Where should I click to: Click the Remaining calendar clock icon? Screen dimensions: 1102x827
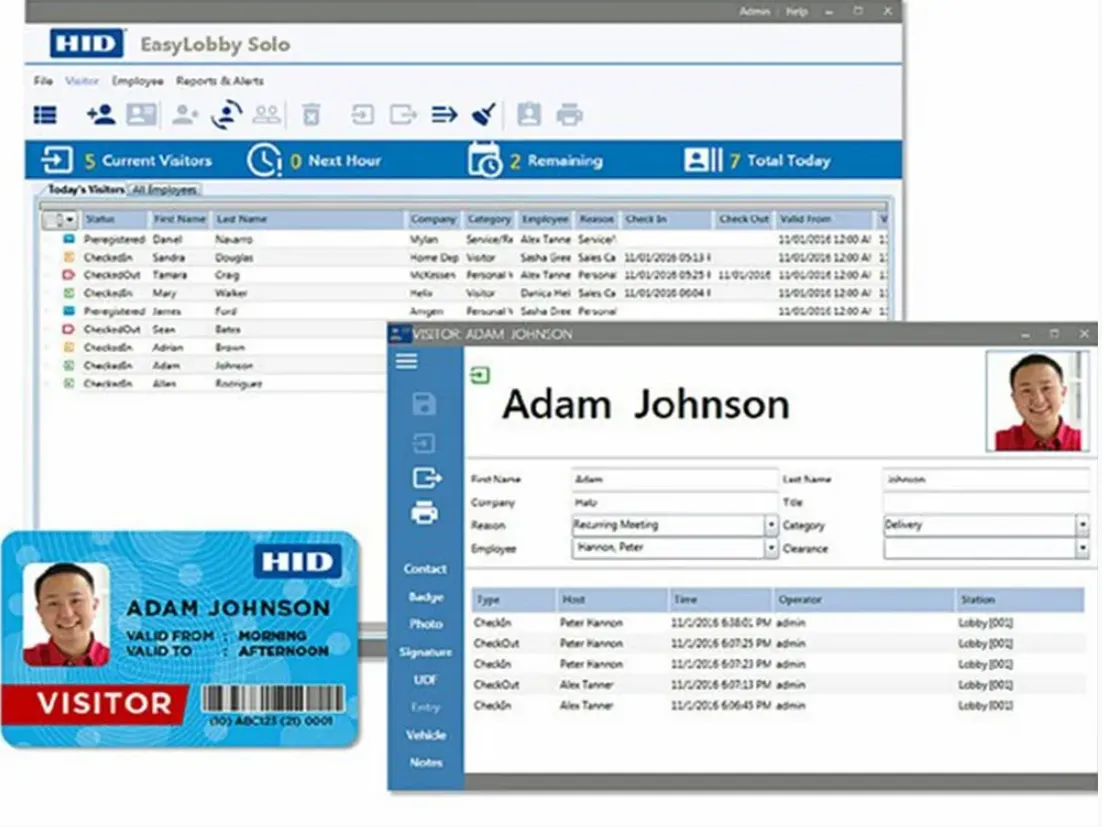(x=485, y=160)
